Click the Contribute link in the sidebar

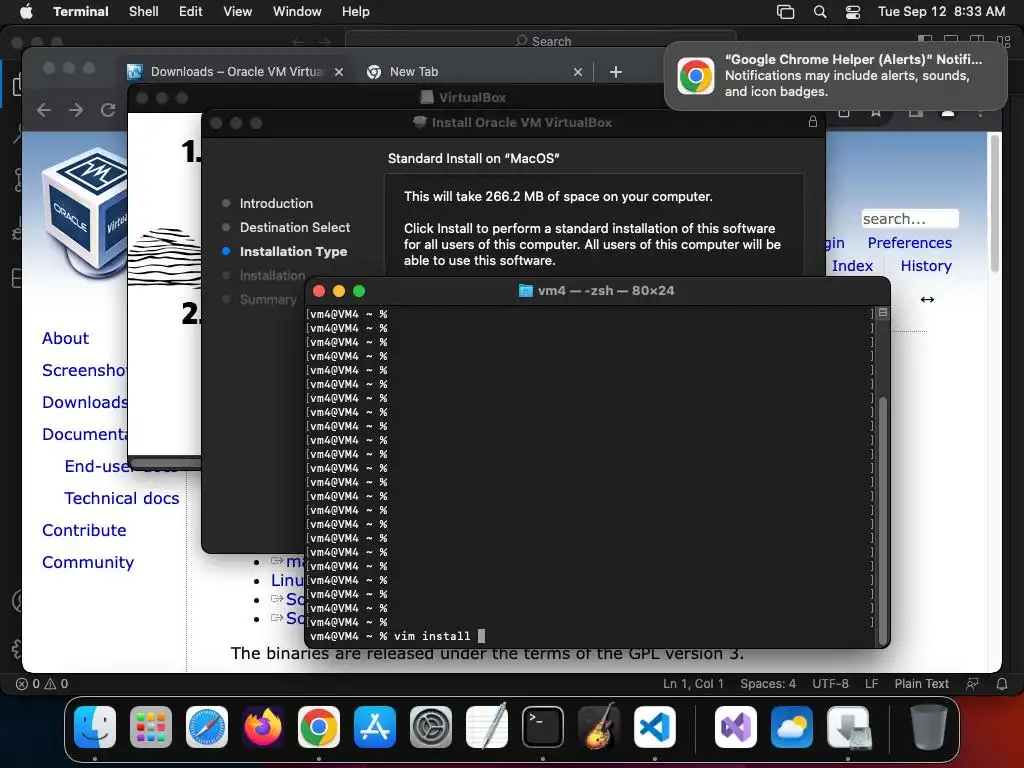coord(84,530)
